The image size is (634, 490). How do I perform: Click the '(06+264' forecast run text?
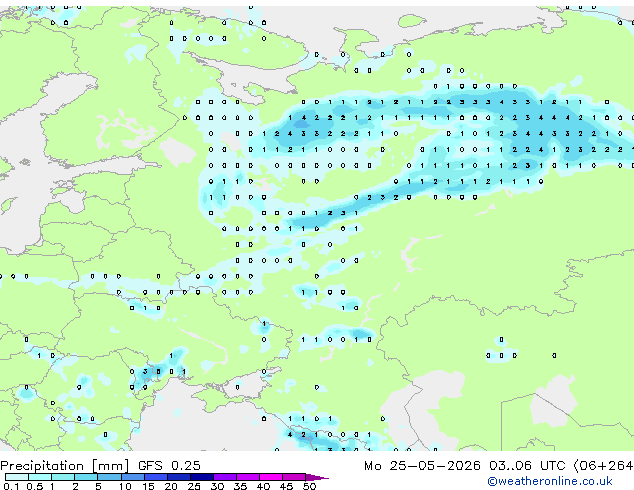click(x=603, y=466)
